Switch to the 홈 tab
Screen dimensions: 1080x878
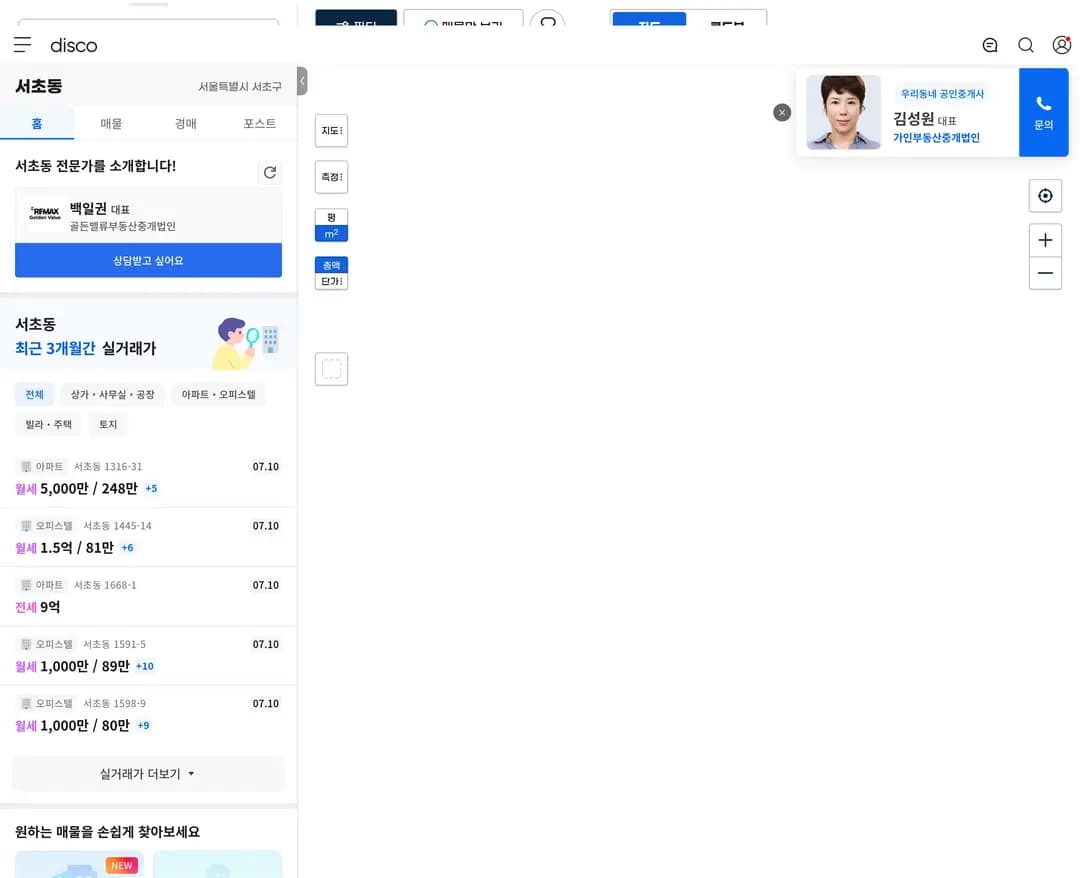pyautogui.click(x=37, y=123)
